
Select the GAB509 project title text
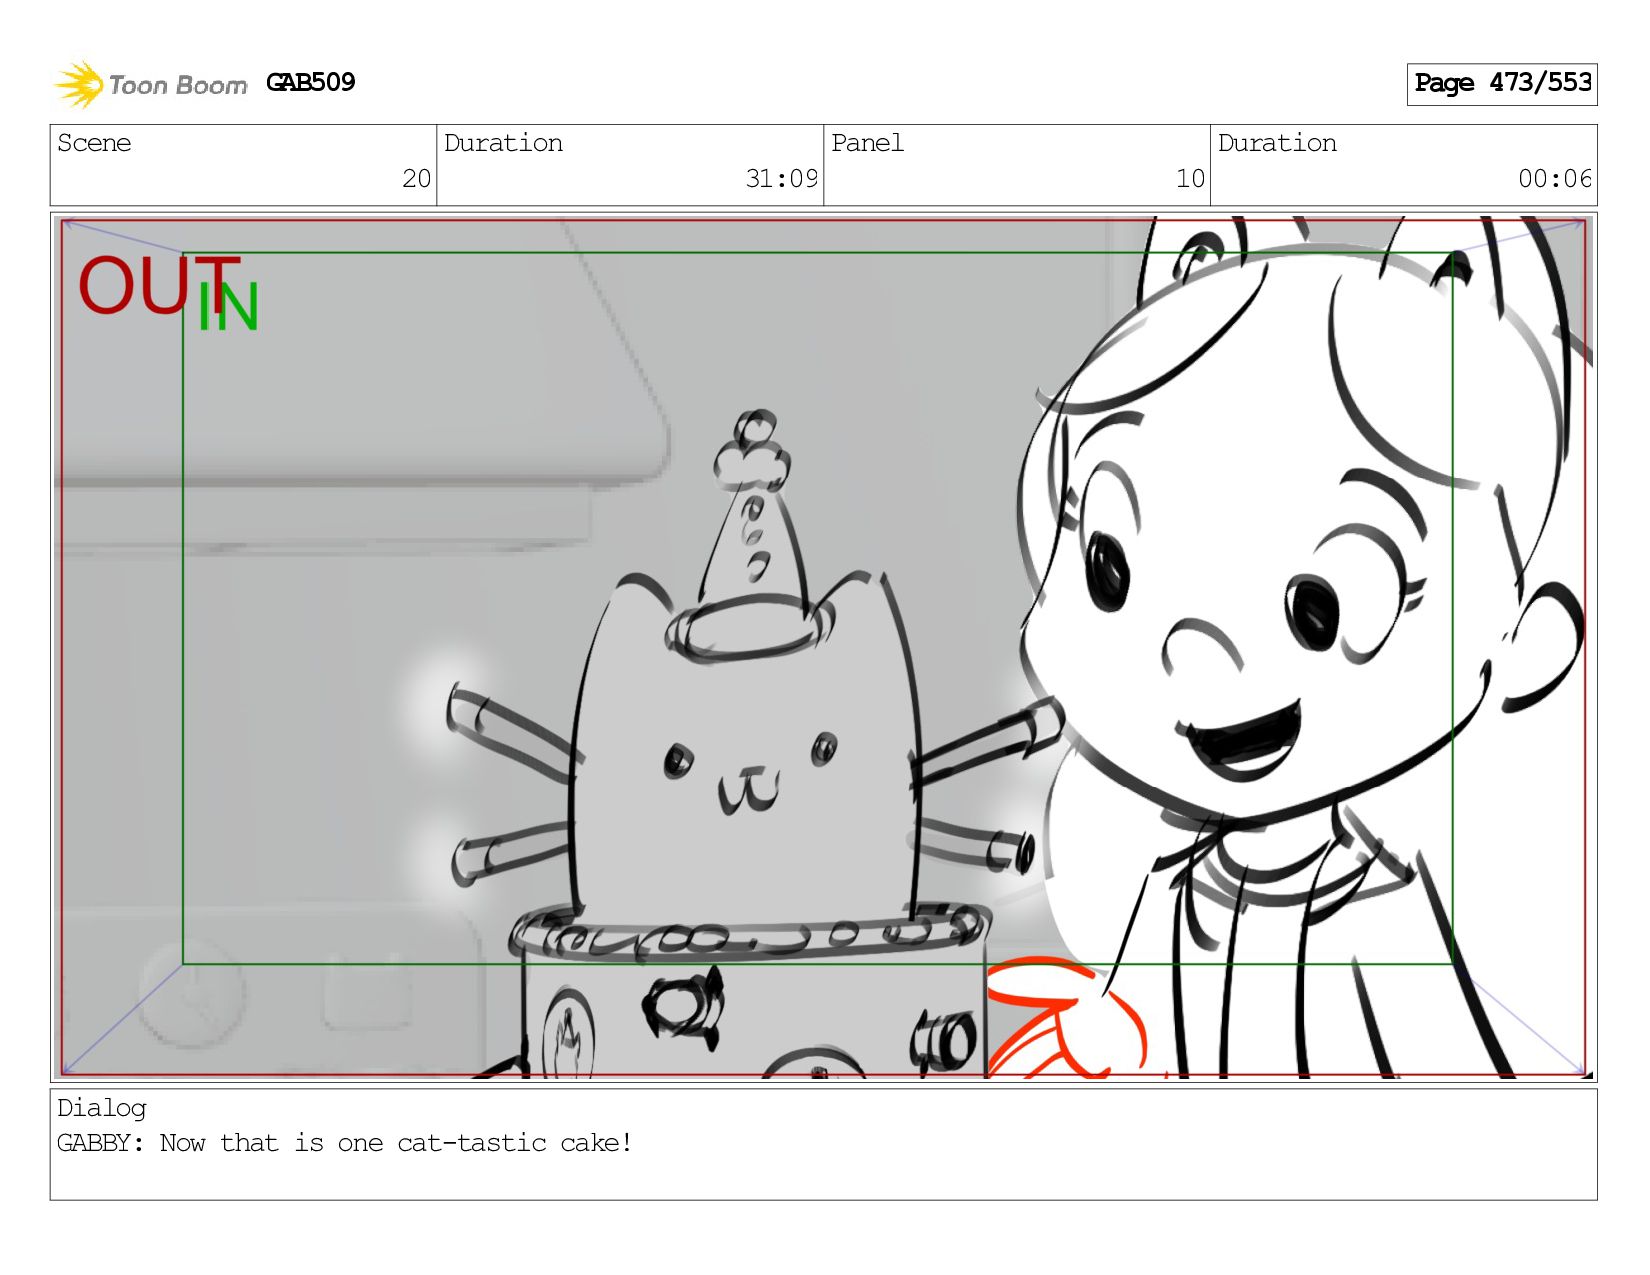coord(311,82)
